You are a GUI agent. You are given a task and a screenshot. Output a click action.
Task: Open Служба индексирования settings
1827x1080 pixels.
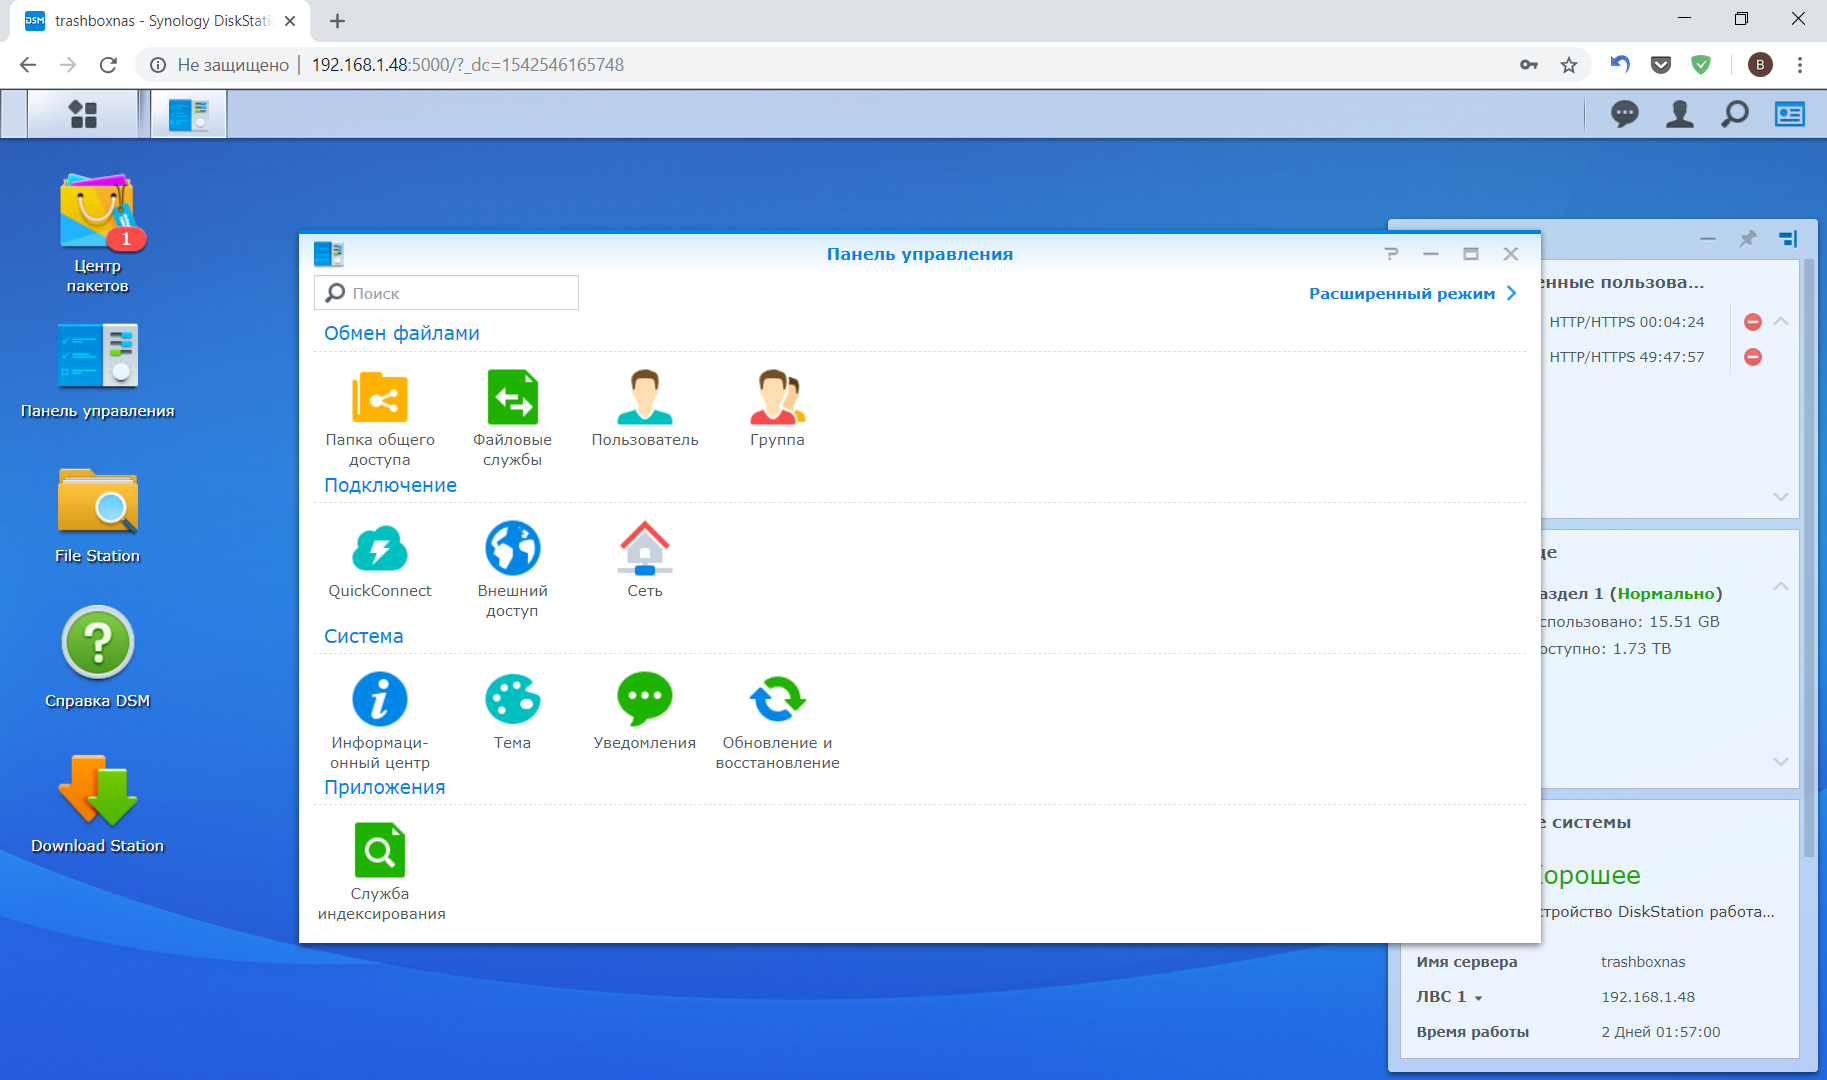pos(380,872)
